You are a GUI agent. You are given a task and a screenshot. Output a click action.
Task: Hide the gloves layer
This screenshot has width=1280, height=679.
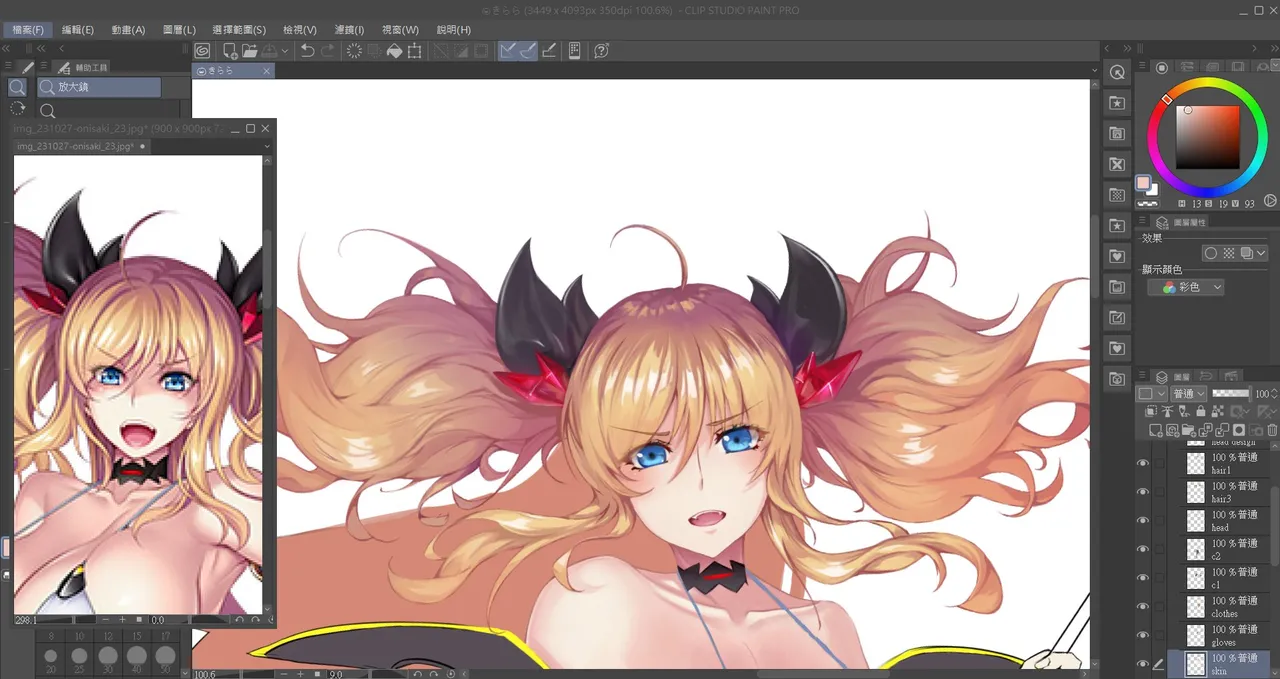point(1143,635)
